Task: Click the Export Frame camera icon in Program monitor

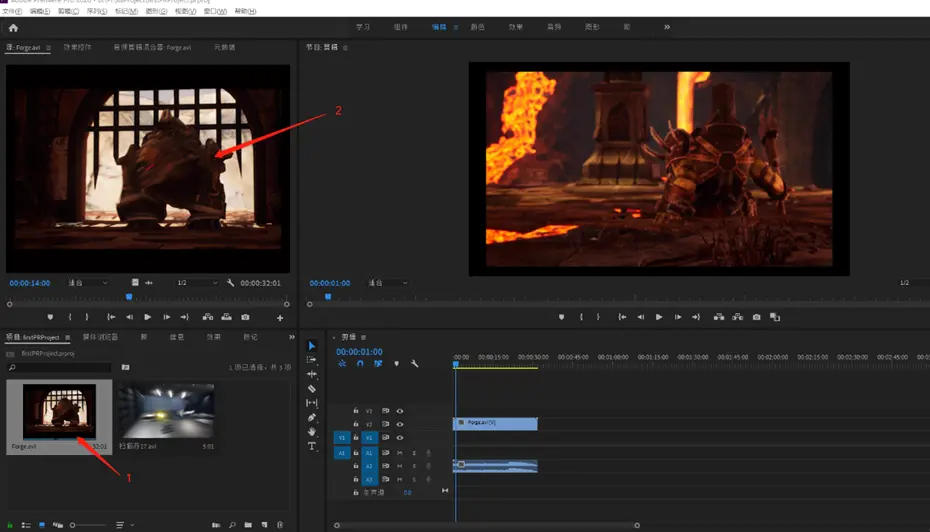Action: click(756, 317)
